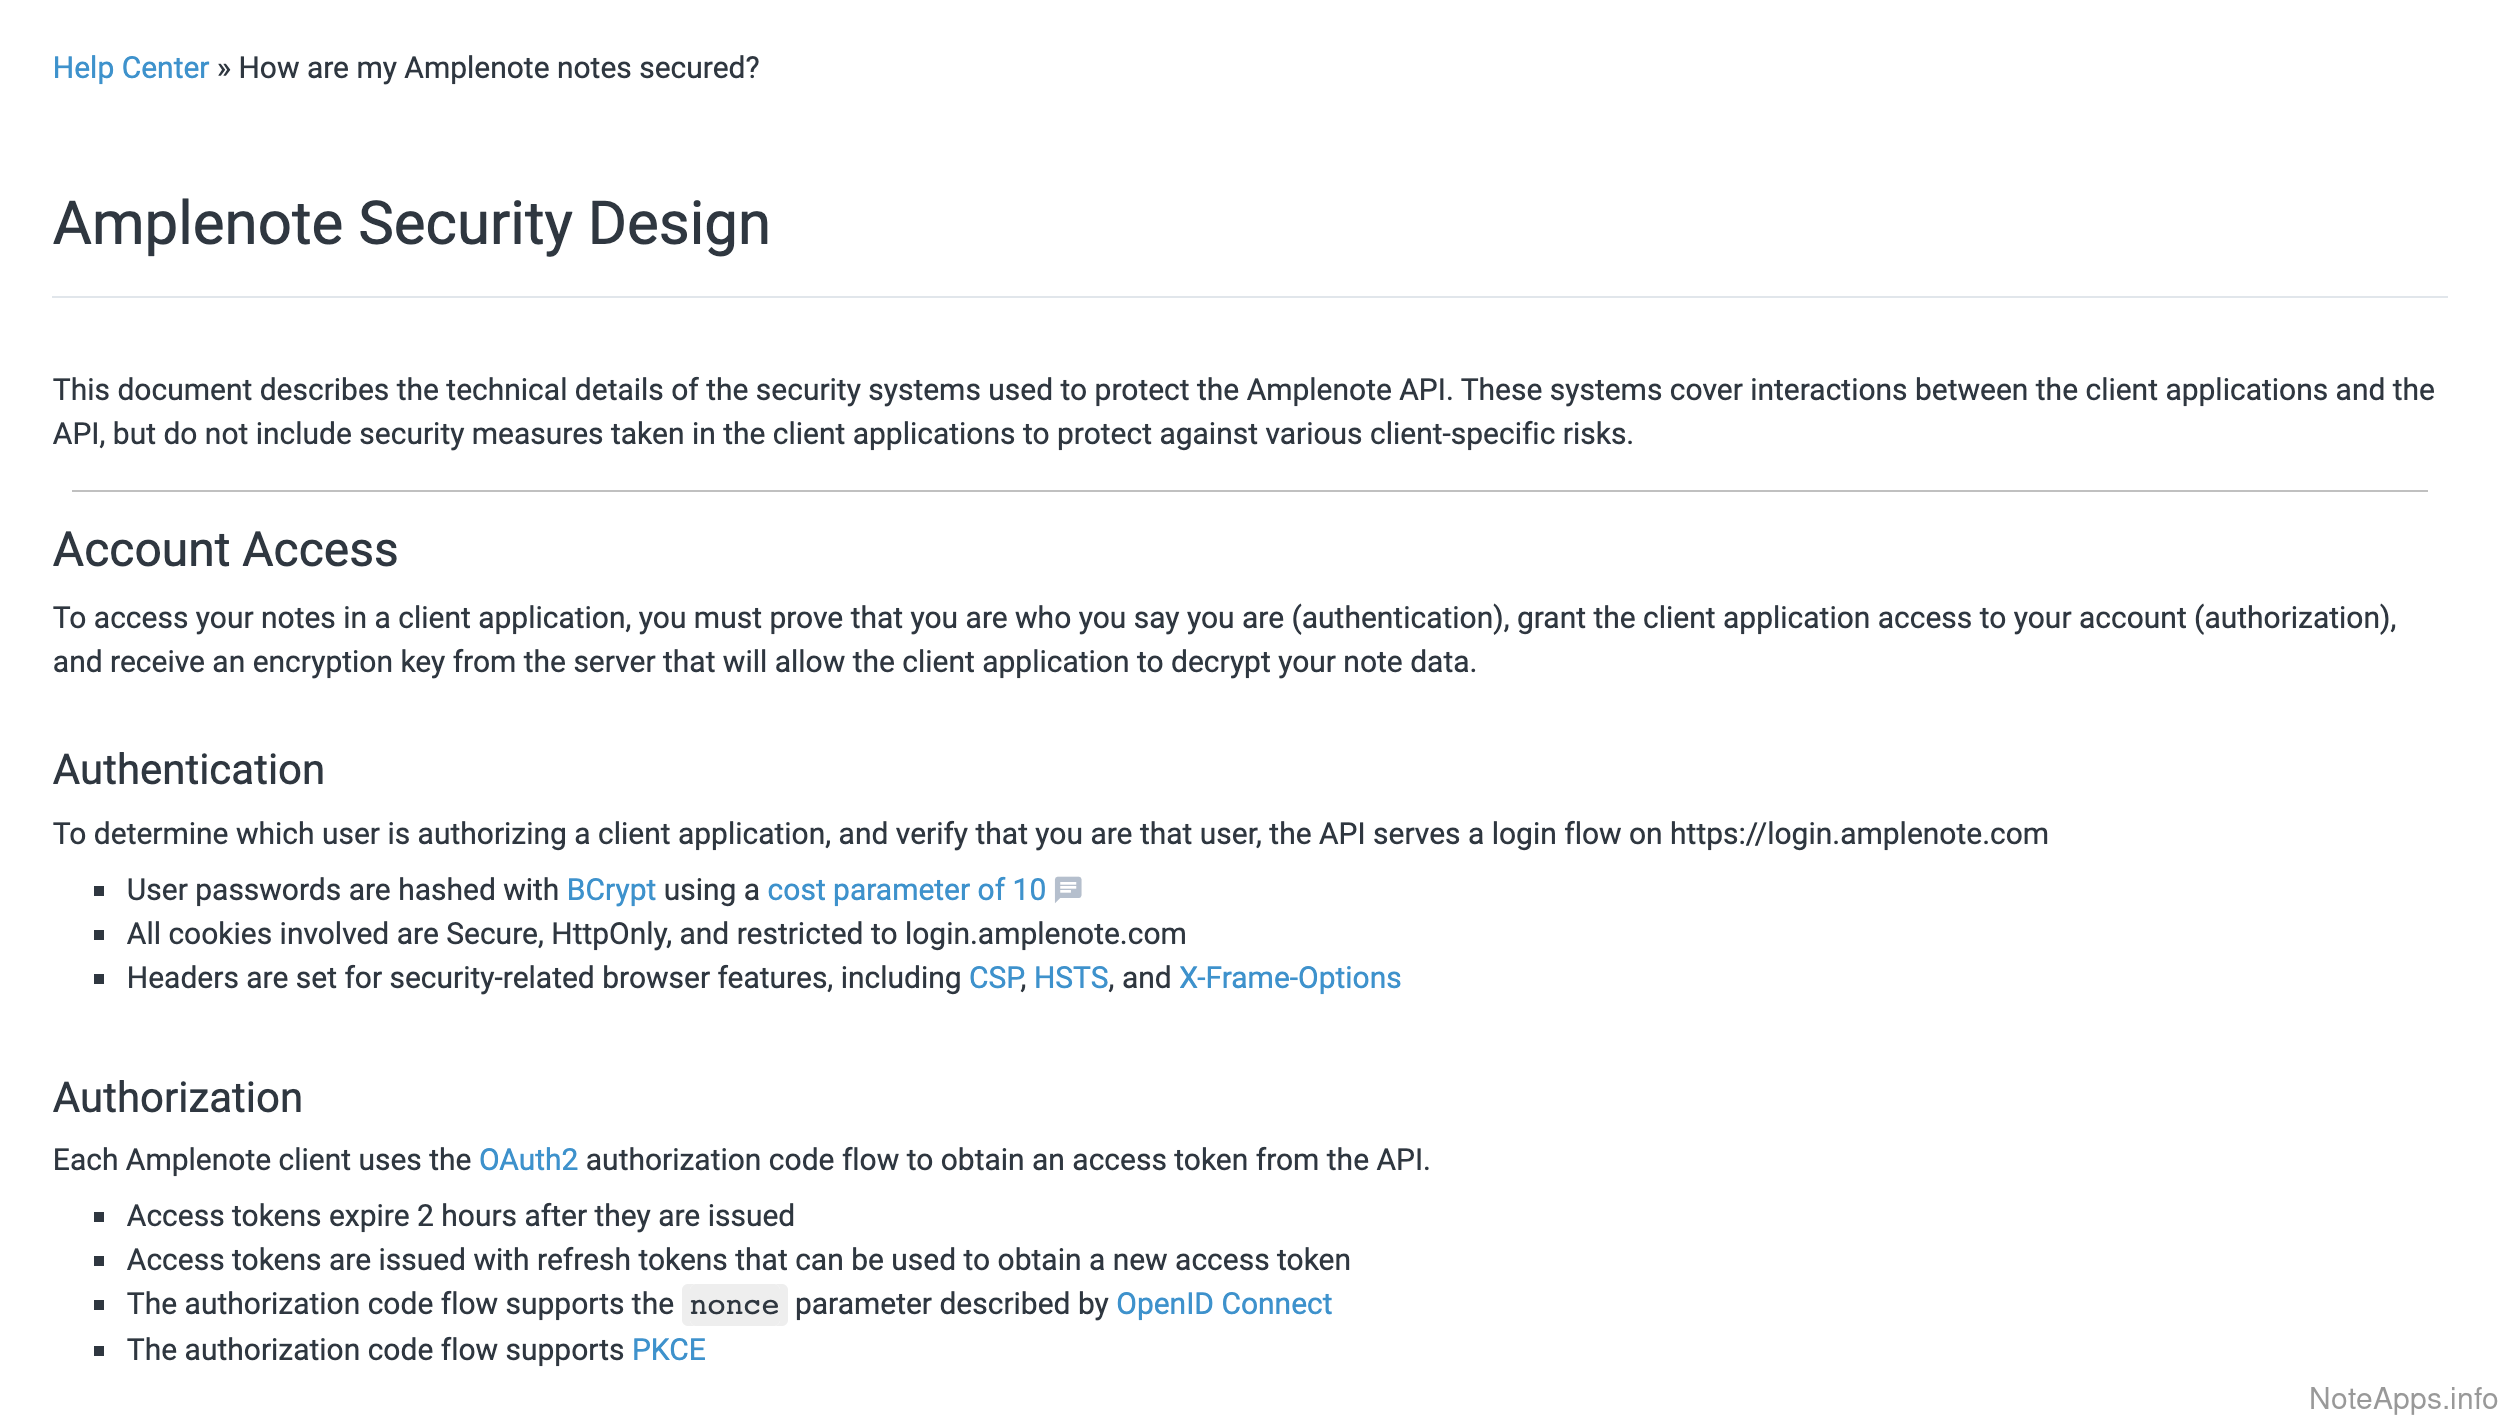Click the 'All cookies involved are Secure' bullet

[x=656, y=934]
